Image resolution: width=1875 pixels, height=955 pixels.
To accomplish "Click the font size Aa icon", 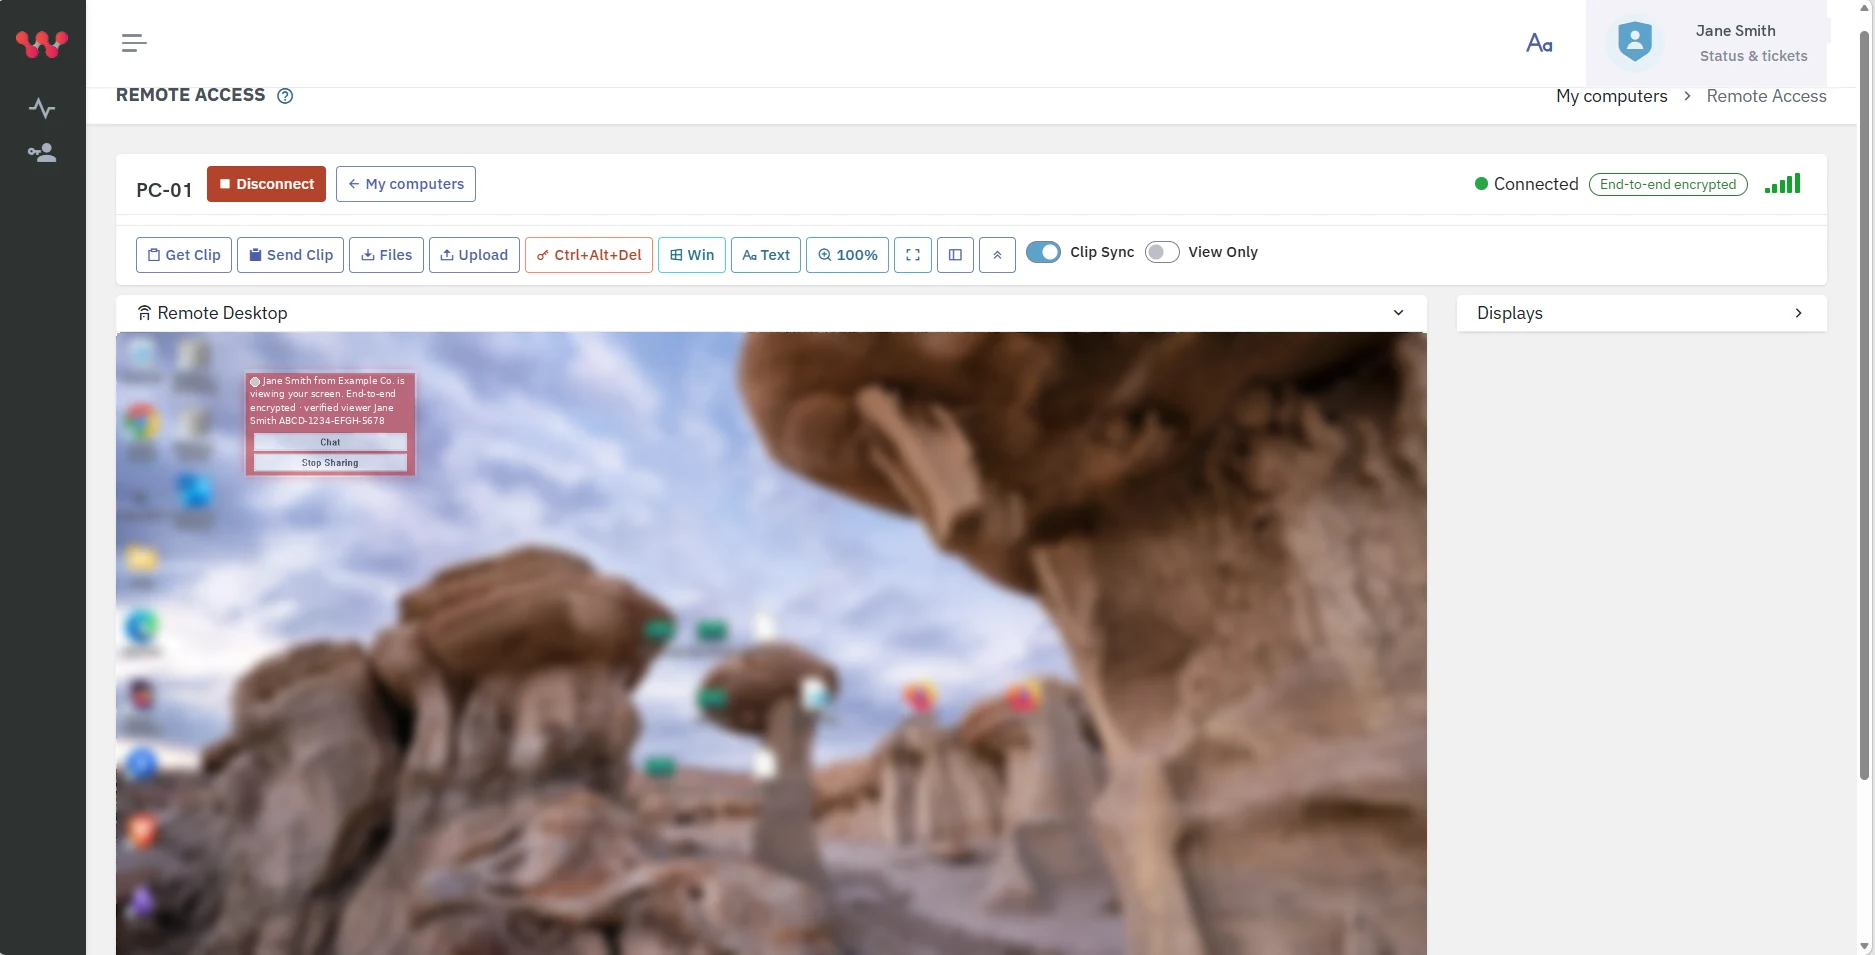I will tap(1539, 43).
